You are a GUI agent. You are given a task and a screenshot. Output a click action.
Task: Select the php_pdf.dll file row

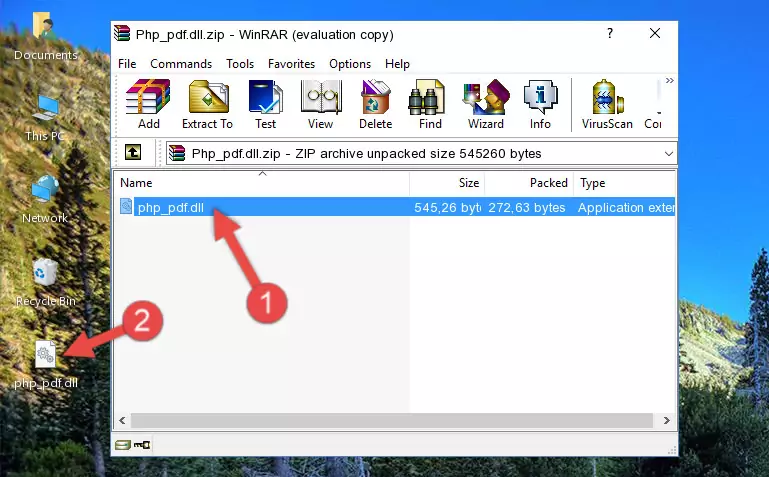pos(395,207)
